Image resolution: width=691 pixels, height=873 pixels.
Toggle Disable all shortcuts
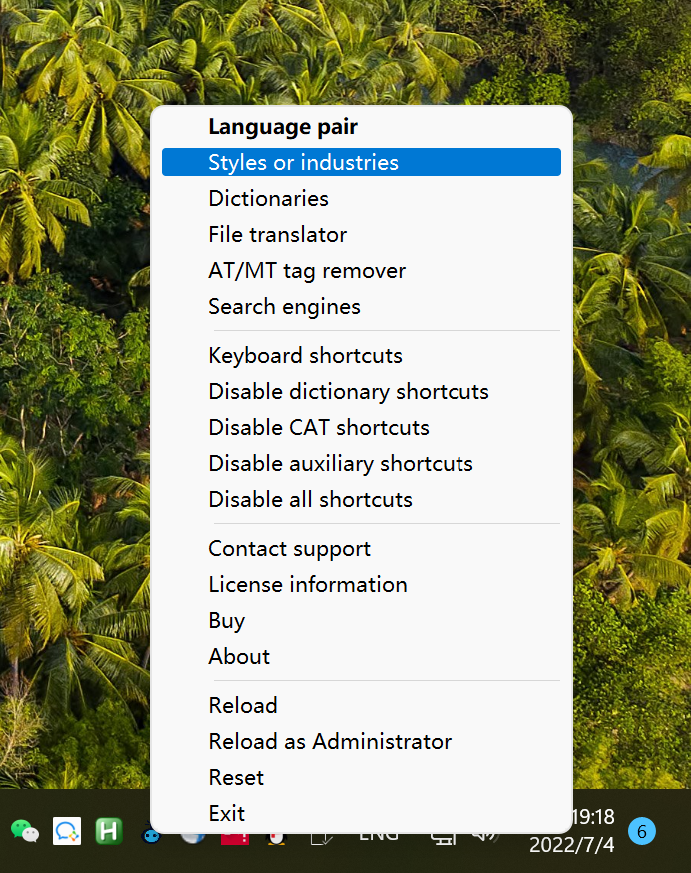(310, 500)
